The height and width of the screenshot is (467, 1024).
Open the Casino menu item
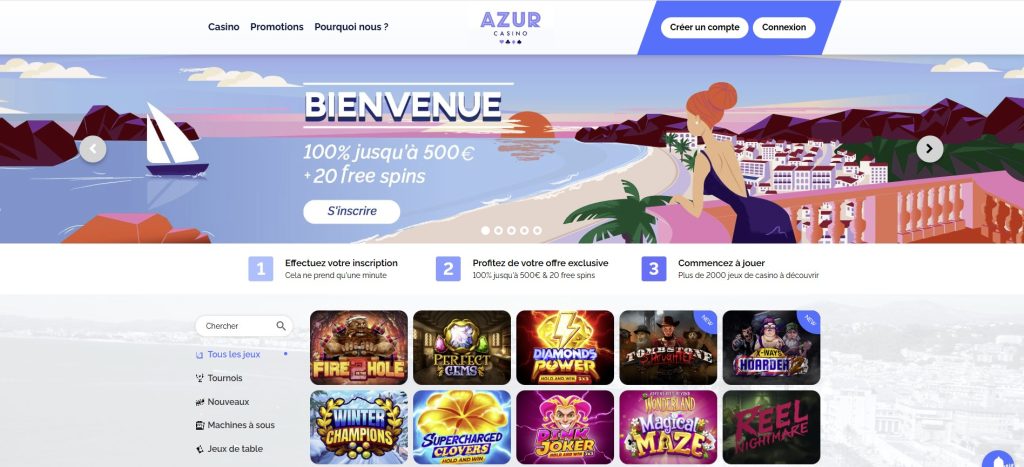tap(223, 27)
